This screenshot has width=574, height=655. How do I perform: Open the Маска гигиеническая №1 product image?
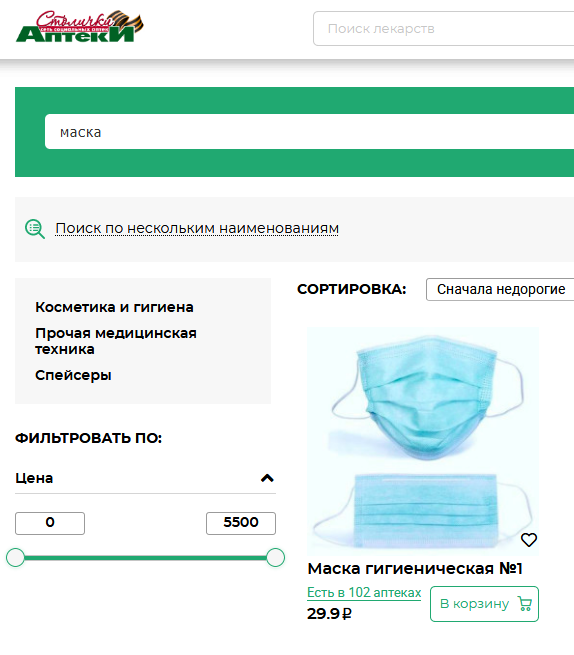423,441
